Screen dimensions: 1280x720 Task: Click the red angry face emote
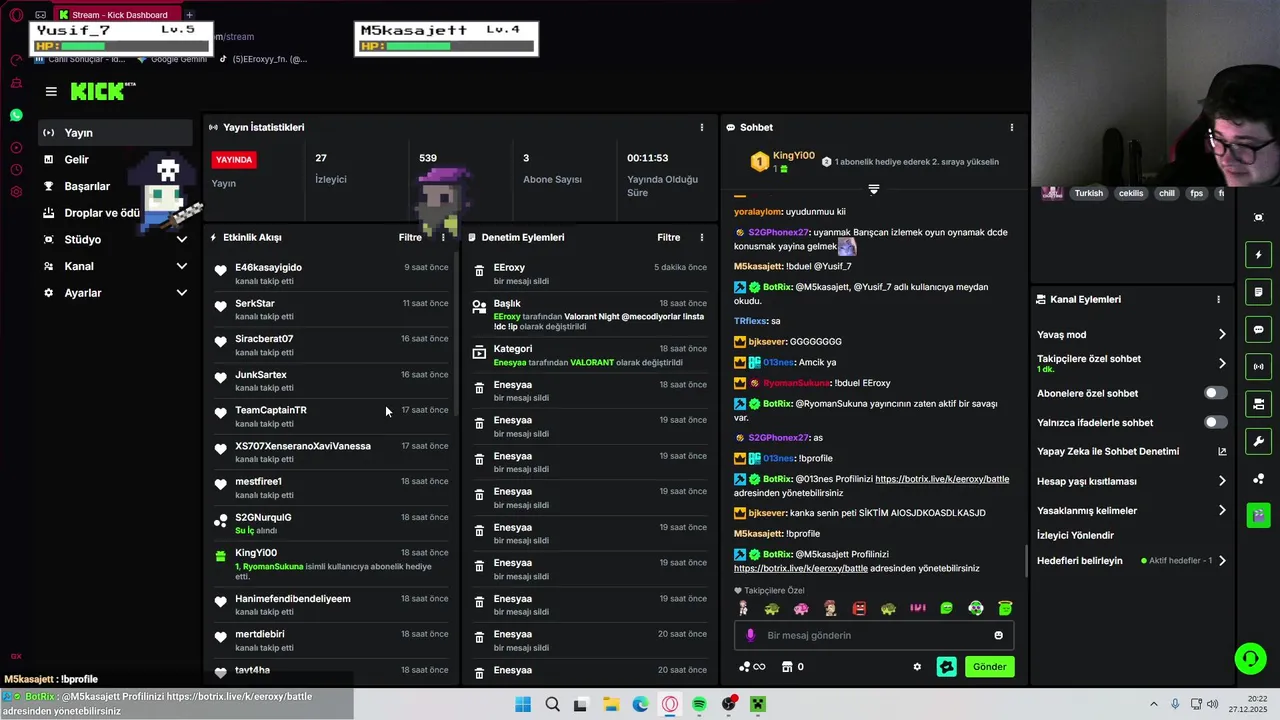(859, 608)
